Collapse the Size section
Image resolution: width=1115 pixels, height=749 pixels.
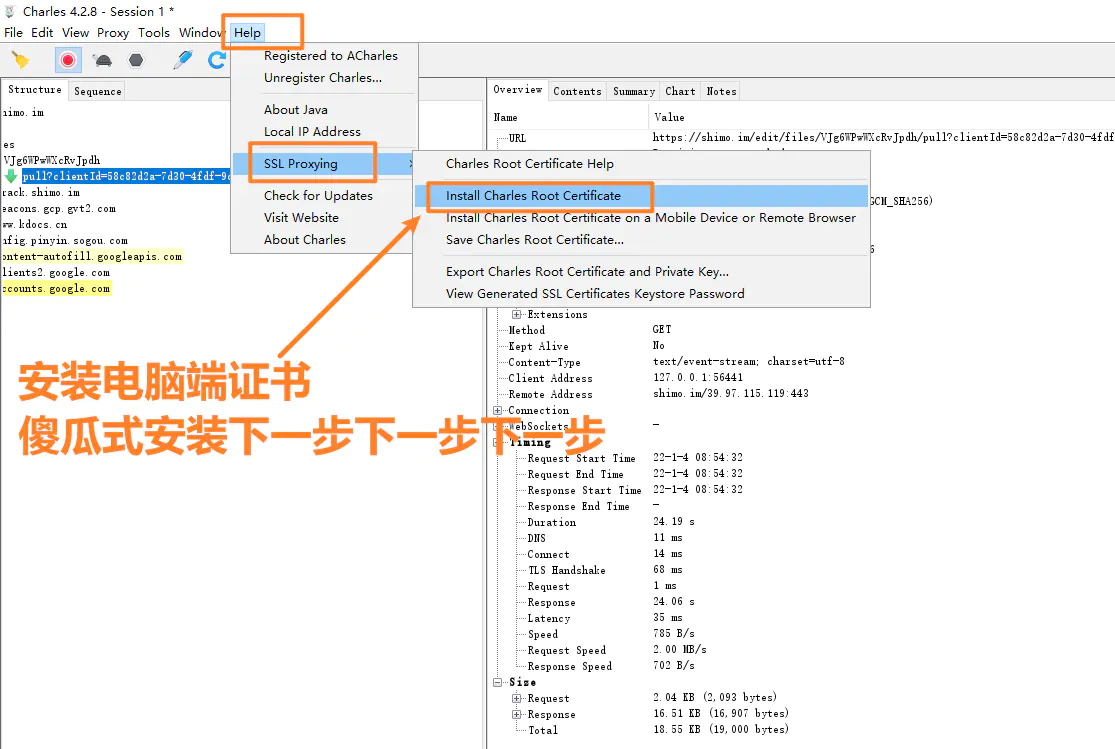tap(498, 682)
